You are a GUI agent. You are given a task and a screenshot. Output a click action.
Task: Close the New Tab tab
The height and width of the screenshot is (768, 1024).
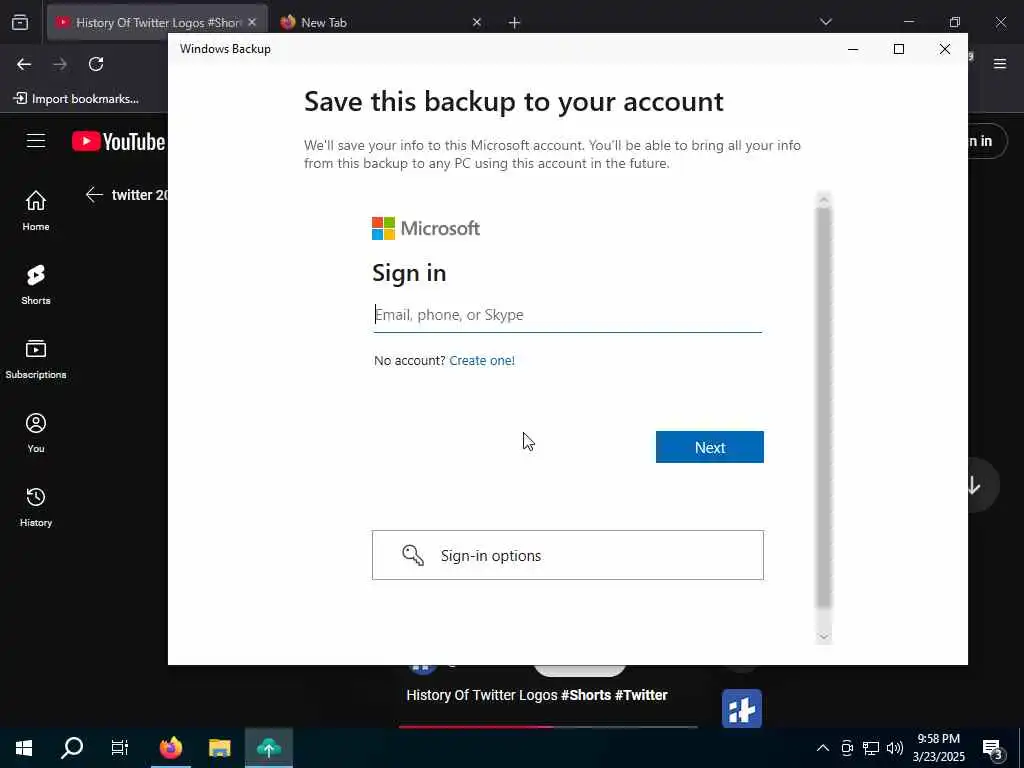pyautogui.click(x=477, y=22)
